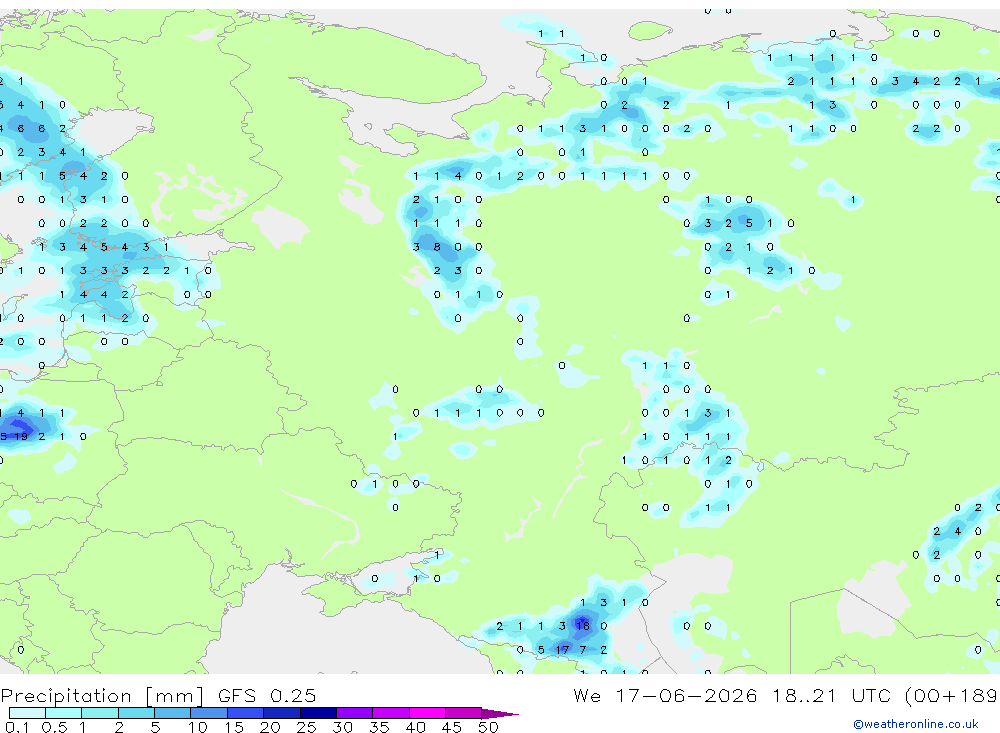Screen dimensions: 1000x733
Task: Click the legend scale label '0.1'
Action: [17, 727]
